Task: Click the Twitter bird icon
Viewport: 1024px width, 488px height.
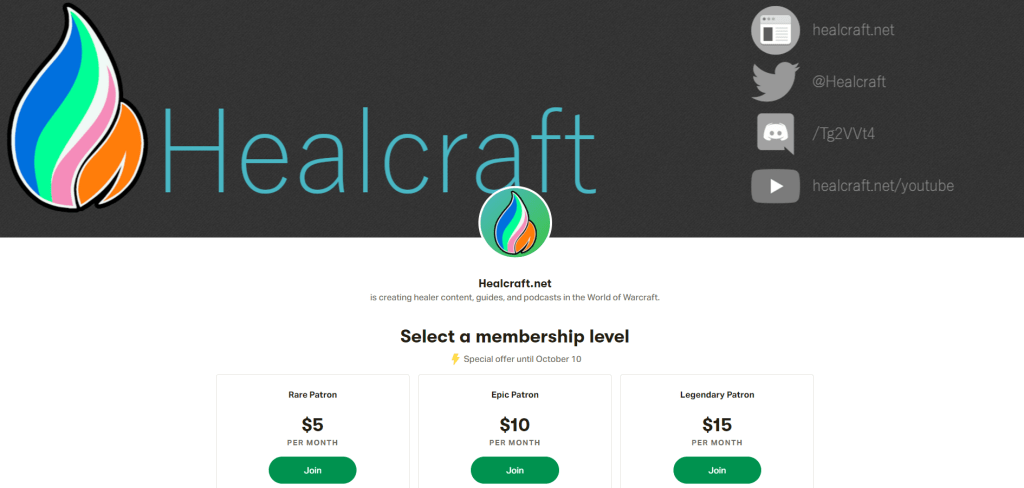Action: click(x=776, y=82)
